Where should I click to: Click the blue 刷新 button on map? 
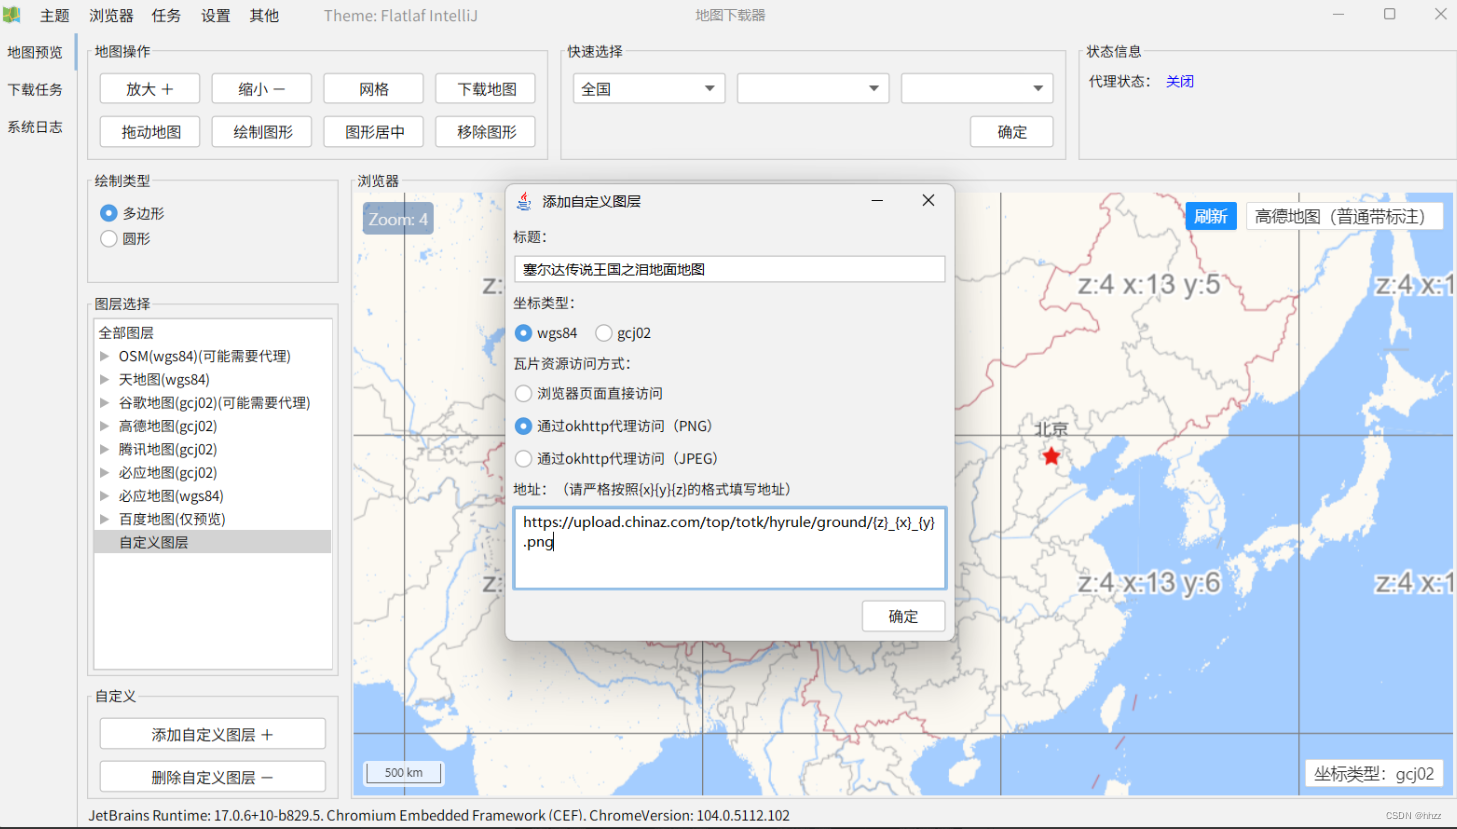(x=1211, y=216)
